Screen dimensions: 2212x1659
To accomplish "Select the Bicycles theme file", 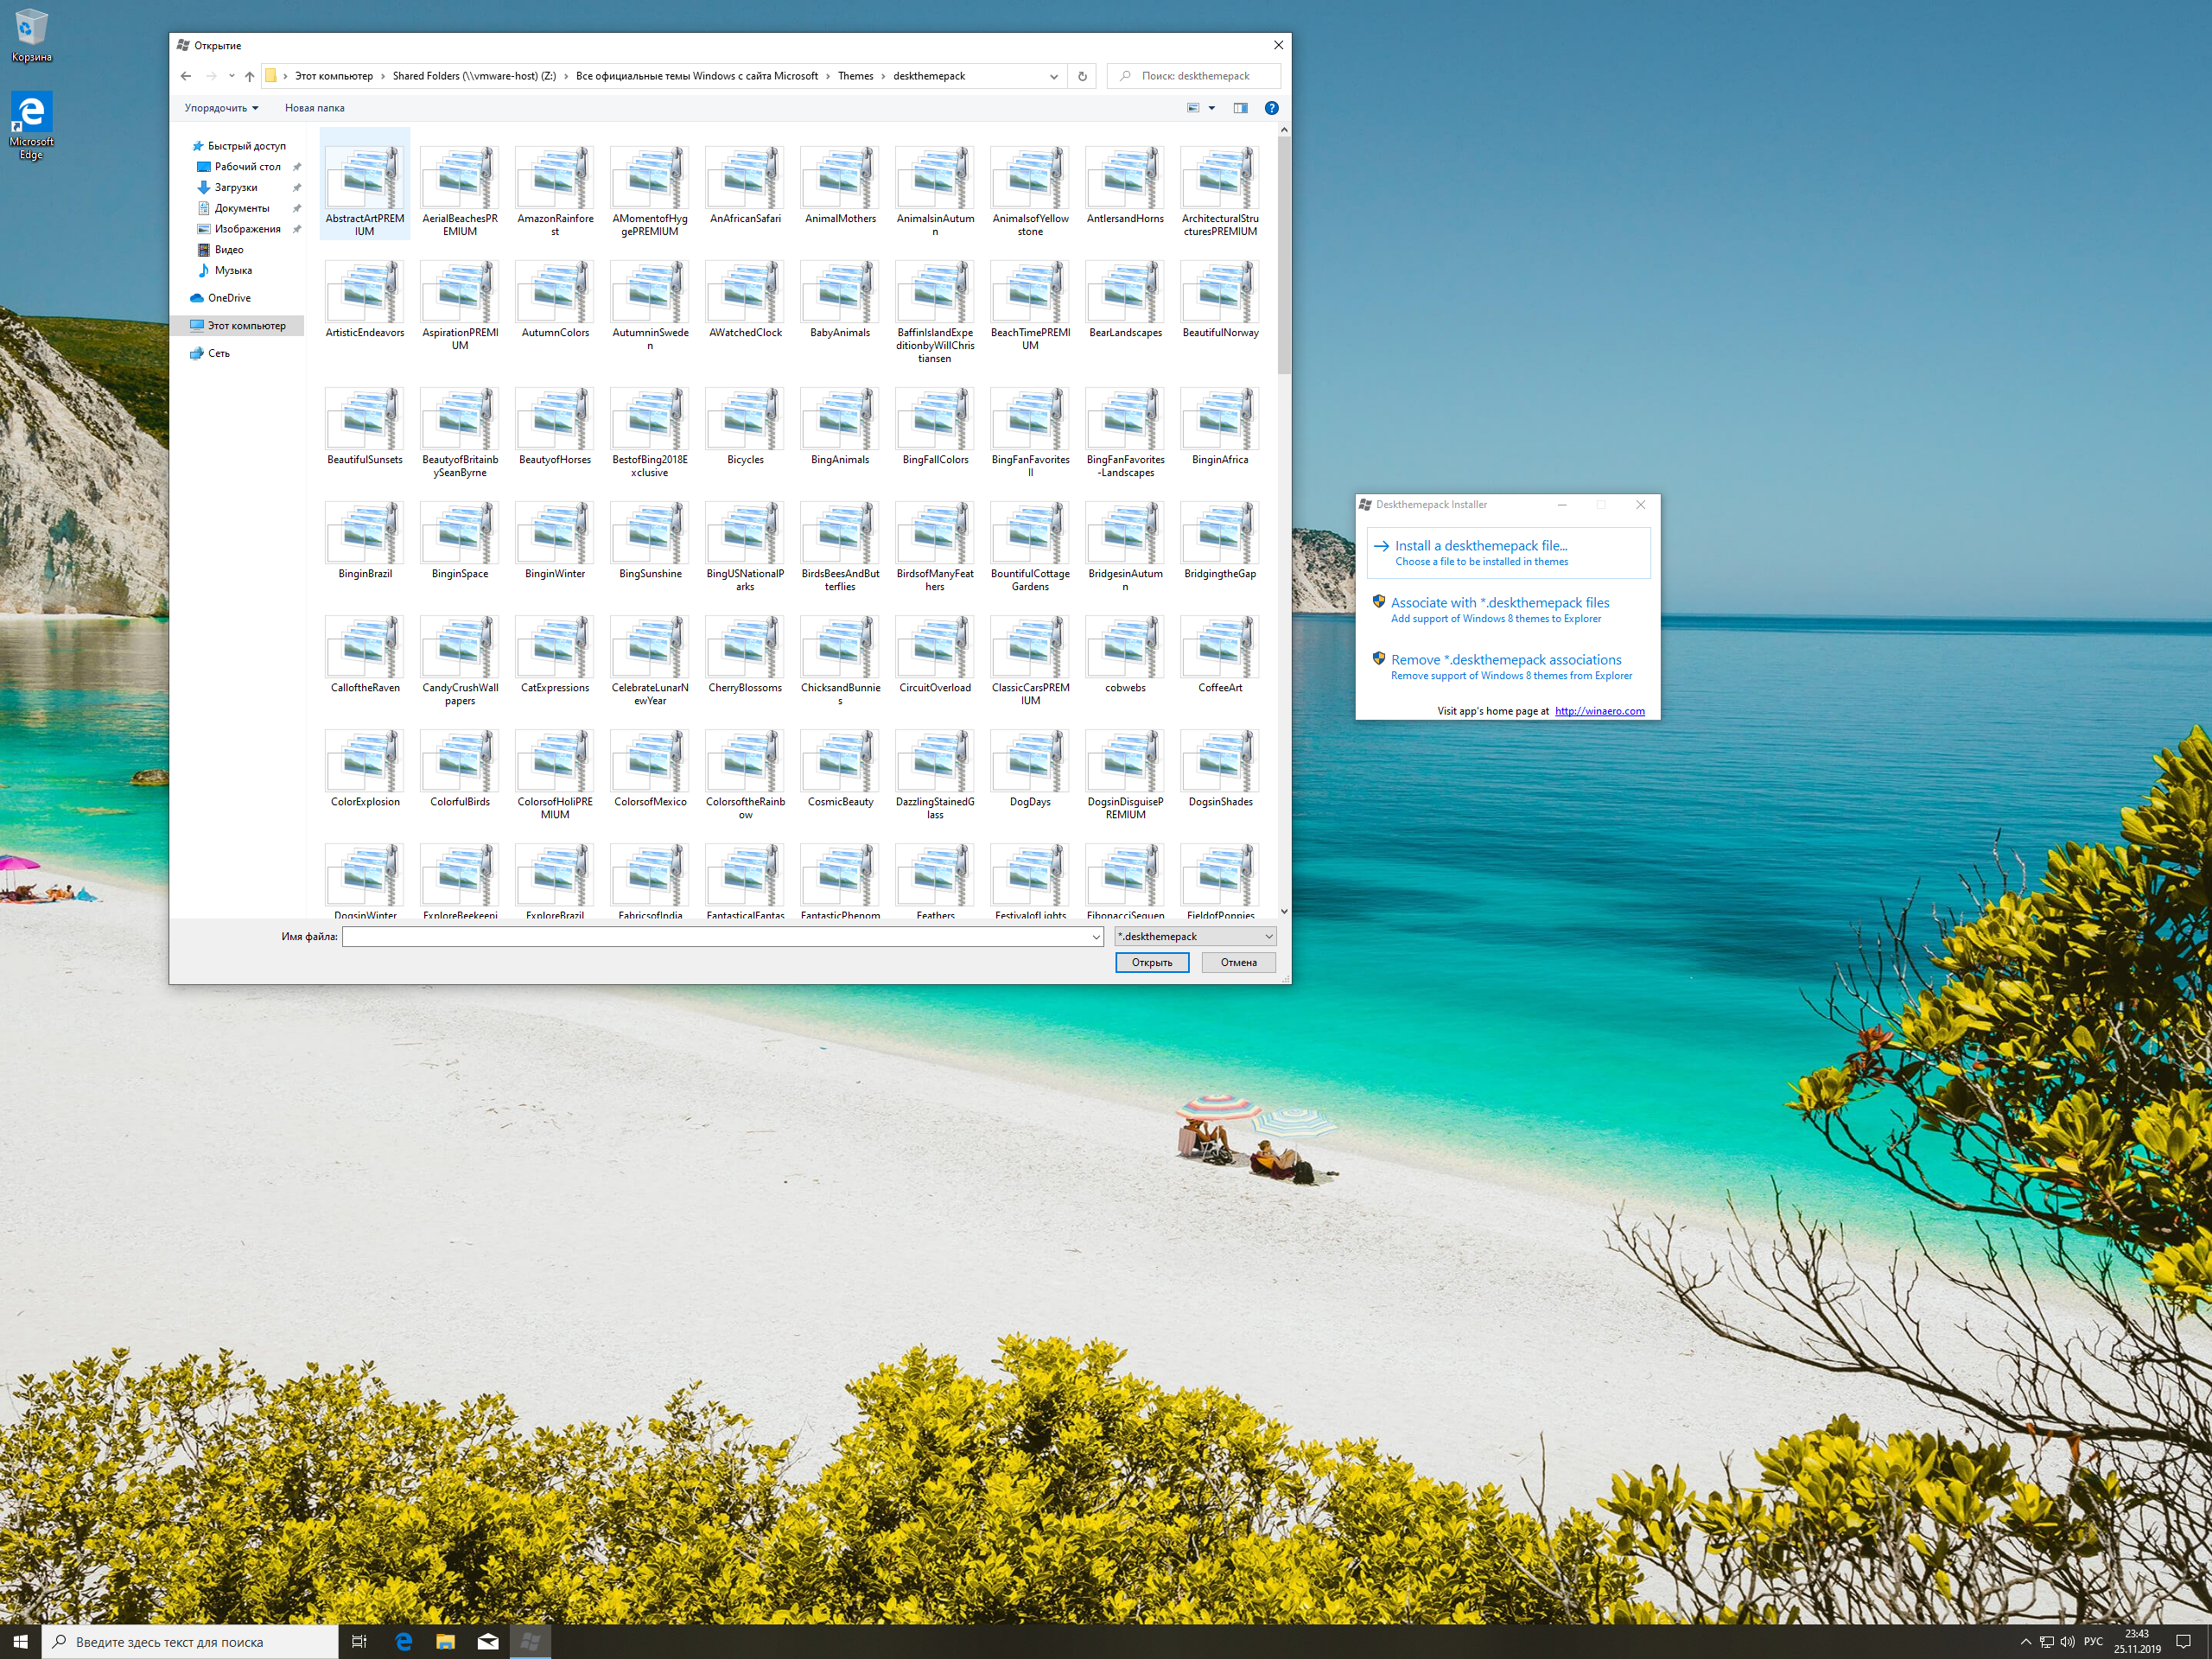I will 745,427.
